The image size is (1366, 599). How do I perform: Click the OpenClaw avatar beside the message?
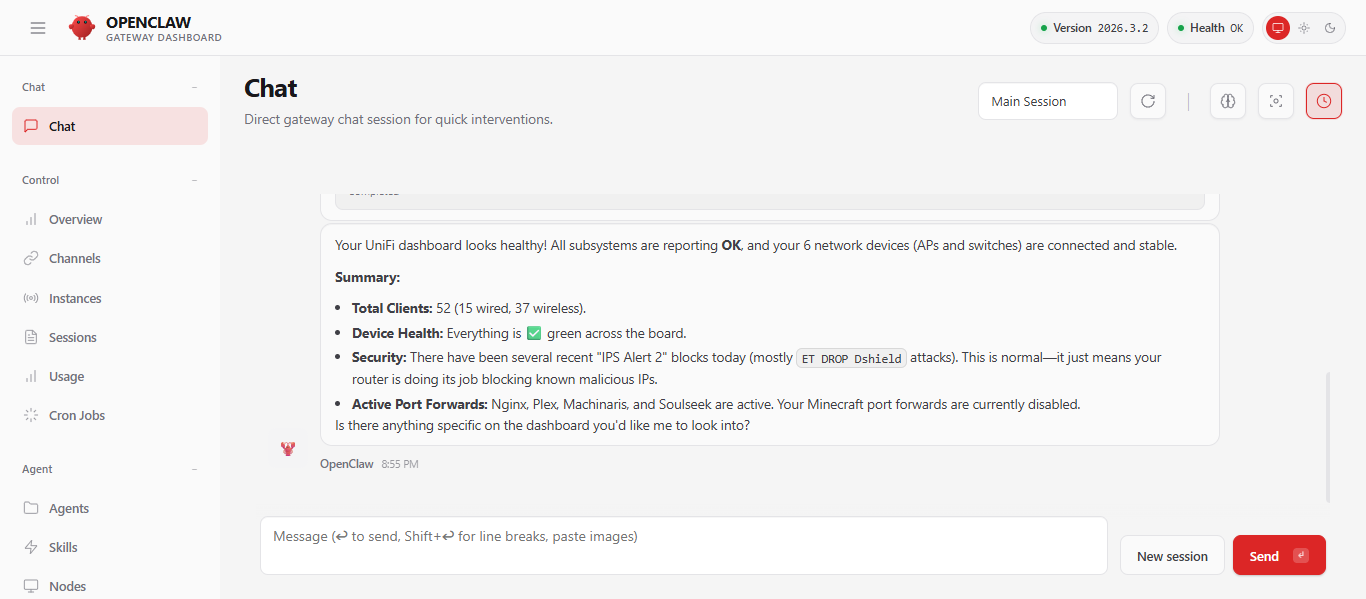click(288, 449)
